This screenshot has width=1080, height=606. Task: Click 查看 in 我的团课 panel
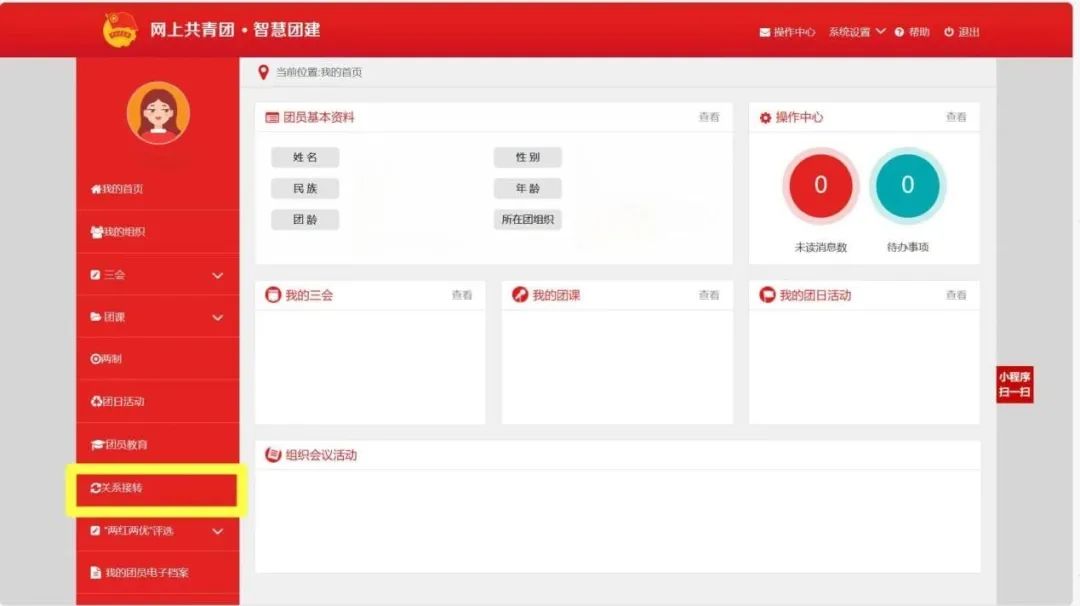pyautogui.click(x=709, y=295)
